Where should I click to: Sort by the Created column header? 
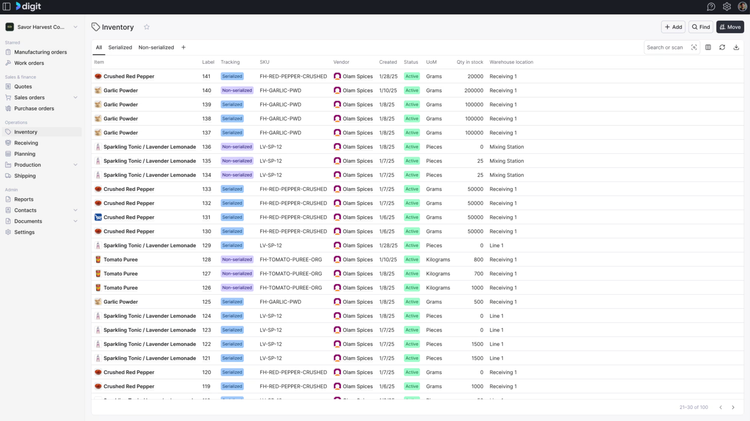pyautogui.click(x=388, y=62)
